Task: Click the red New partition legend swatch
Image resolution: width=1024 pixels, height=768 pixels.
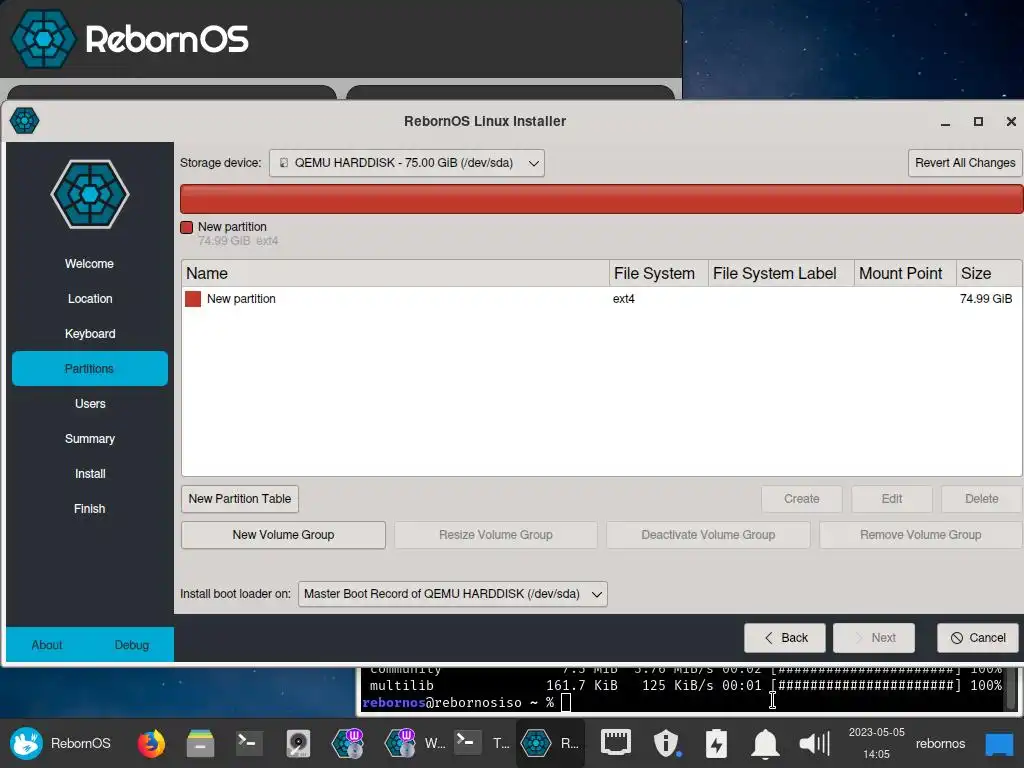Action: click(x=187, y=227)
